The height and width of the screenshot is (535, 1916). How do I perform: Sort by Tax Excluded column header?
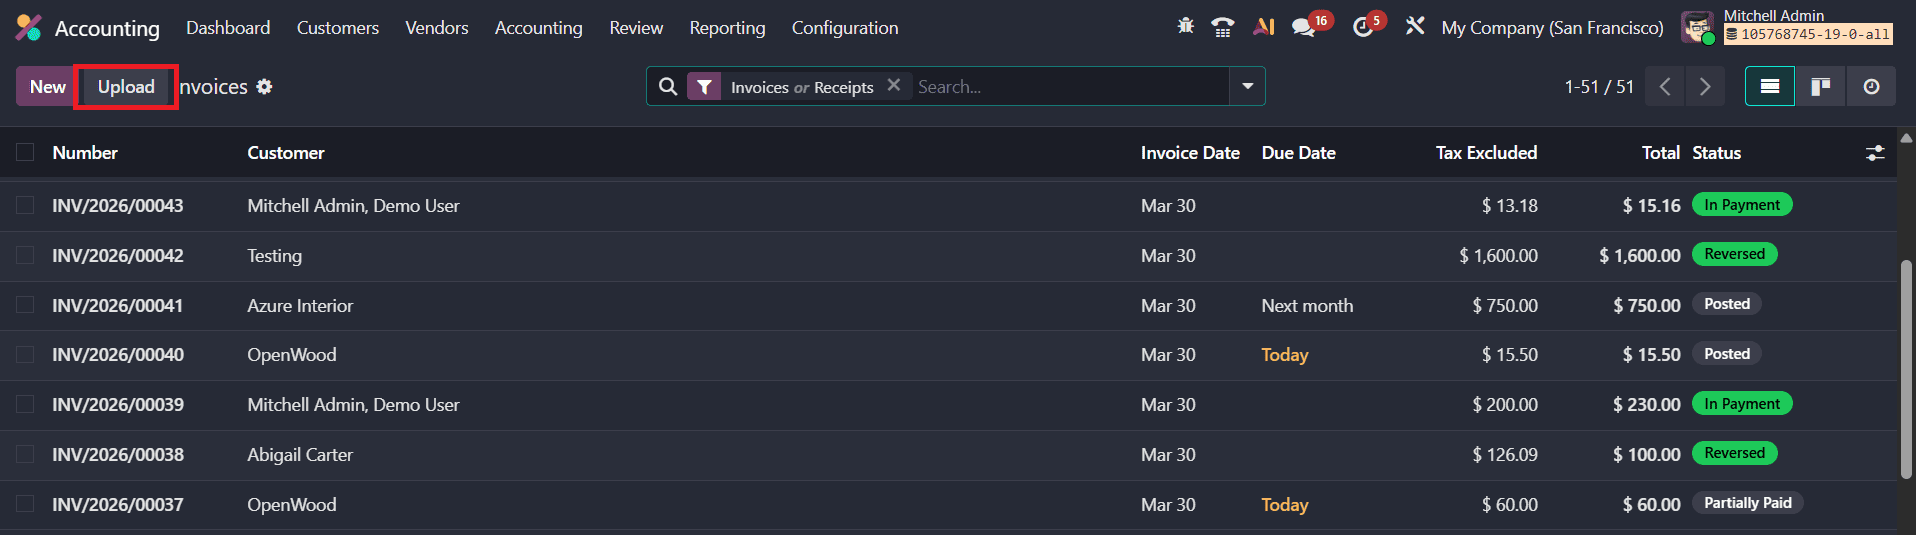pyautogui.click(x=1486, y=153)
